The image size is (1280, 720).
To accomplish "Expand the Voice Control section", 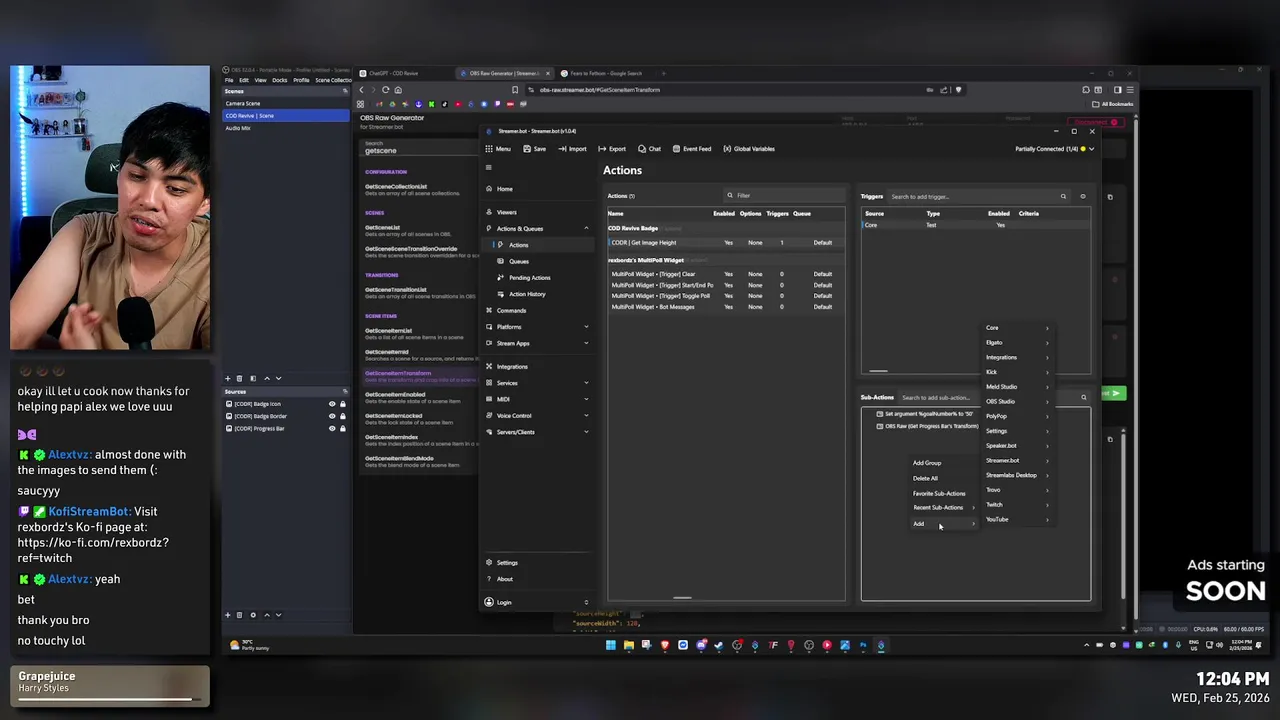I will coord(586,415).
